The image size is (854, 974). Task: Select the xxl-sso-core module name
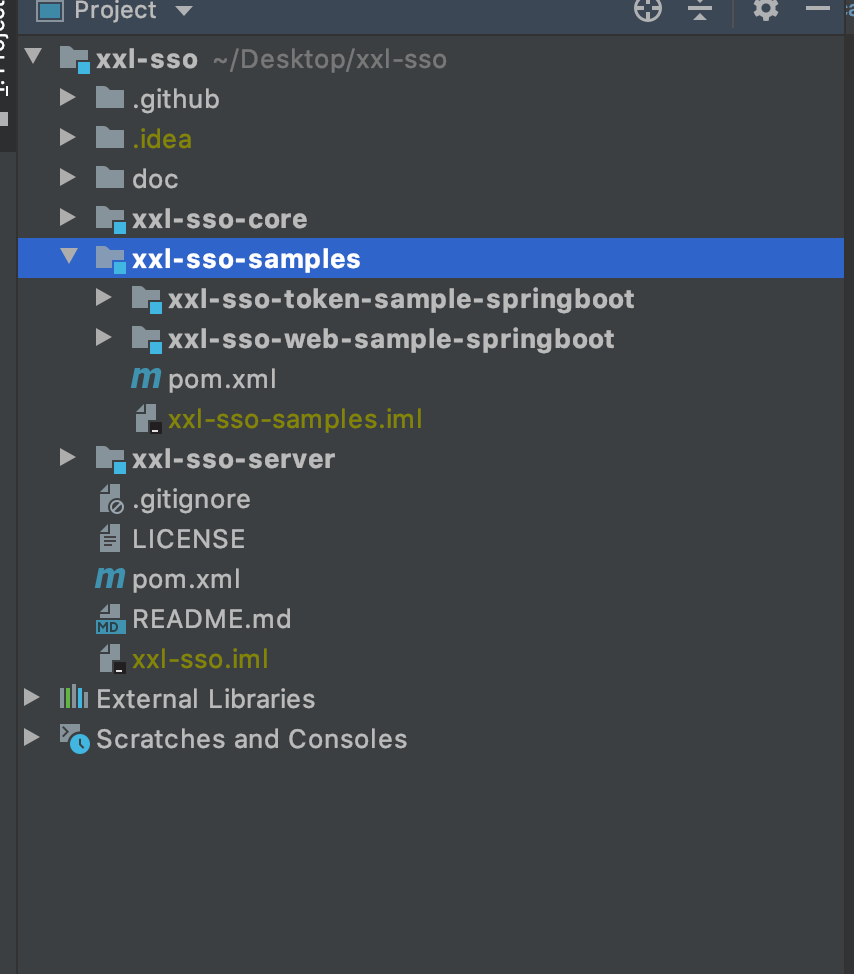[220, 219]
